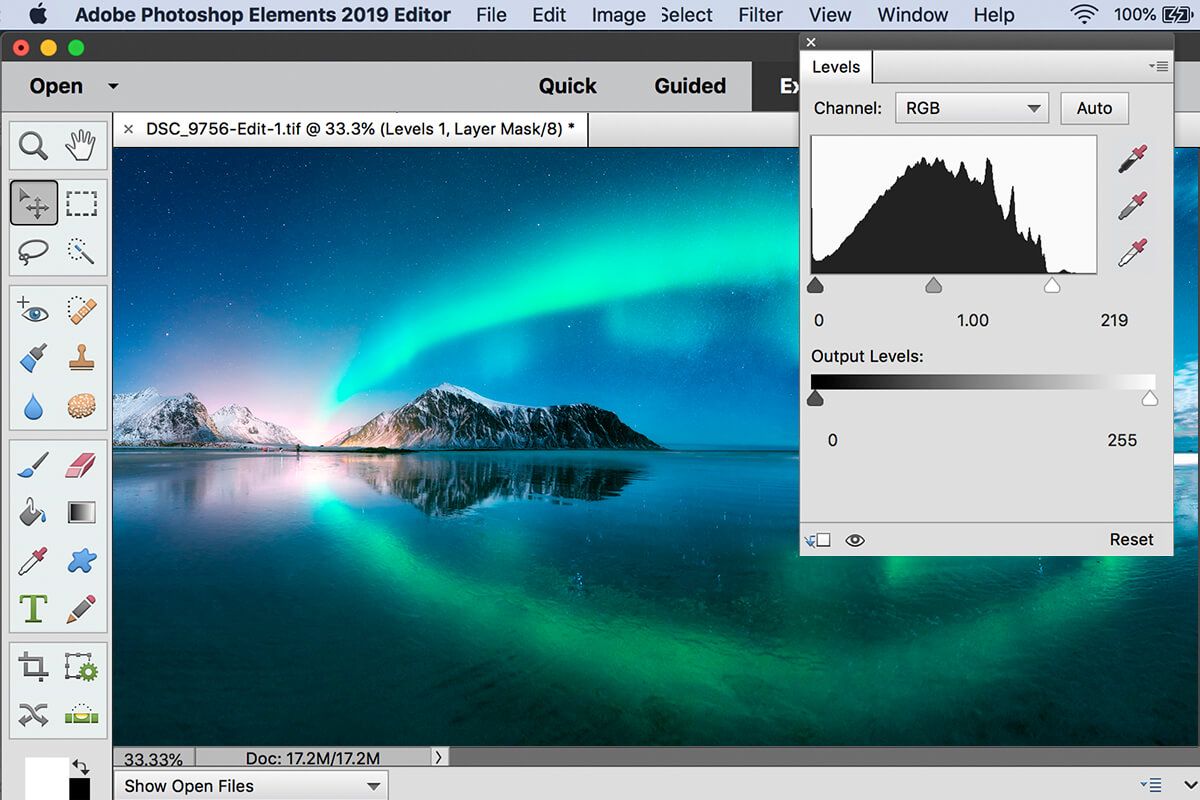
Task: Switch to the Guided tab
Action: (x=689, y=86)
